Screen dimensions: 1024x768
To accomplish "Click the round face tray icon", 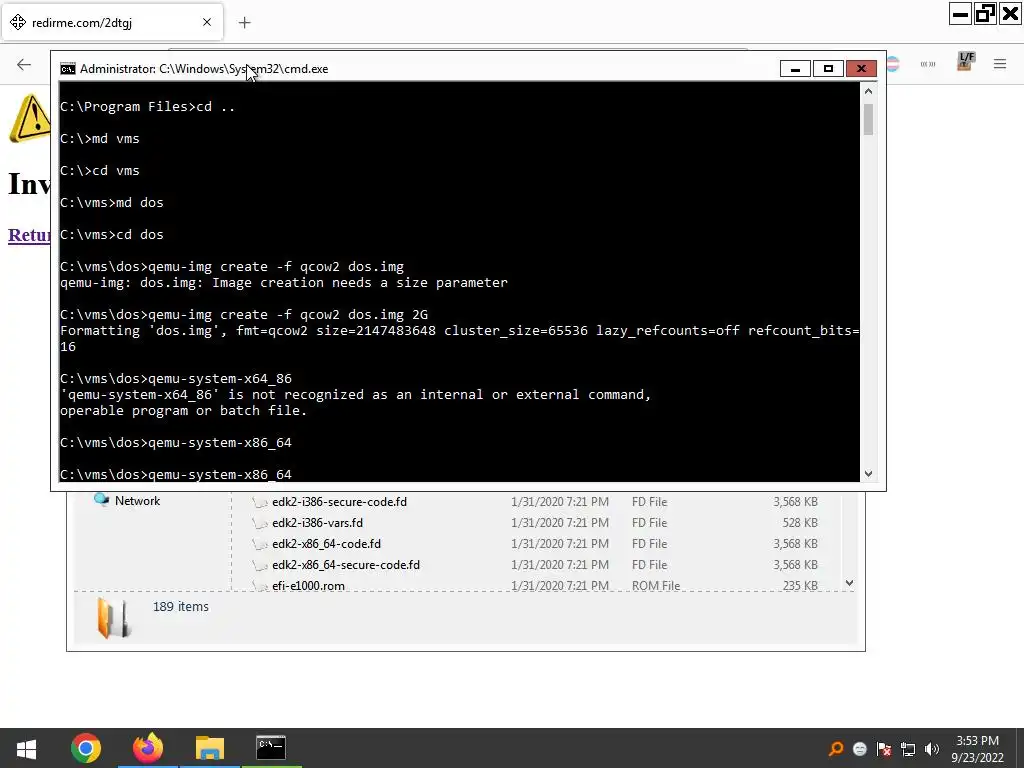I will click(x=859, y=749).
